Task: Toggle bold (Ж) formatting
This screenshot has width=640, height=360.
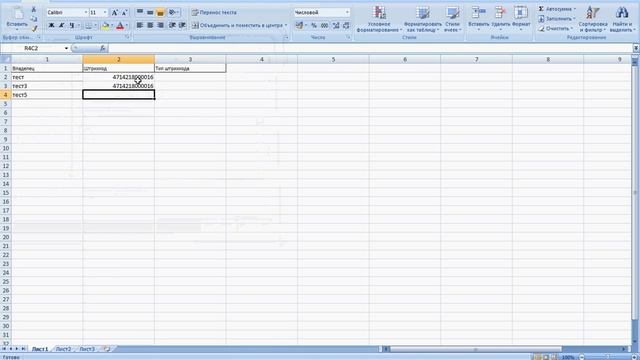Action: click(51, 26)
